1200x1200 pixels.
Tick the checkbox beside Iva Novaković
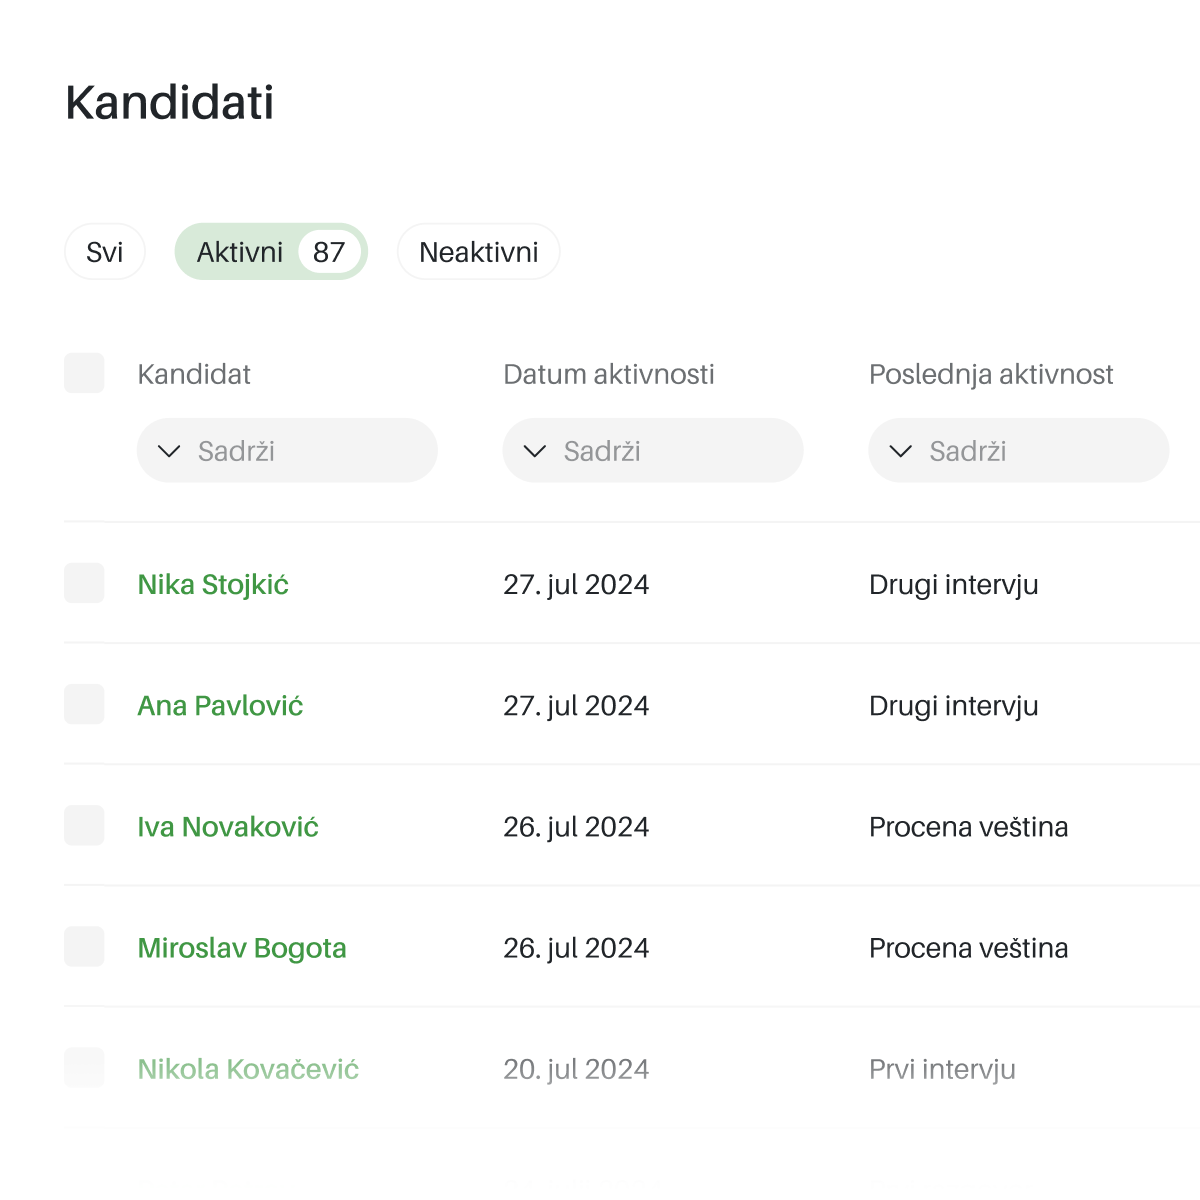tap(84, 826)
